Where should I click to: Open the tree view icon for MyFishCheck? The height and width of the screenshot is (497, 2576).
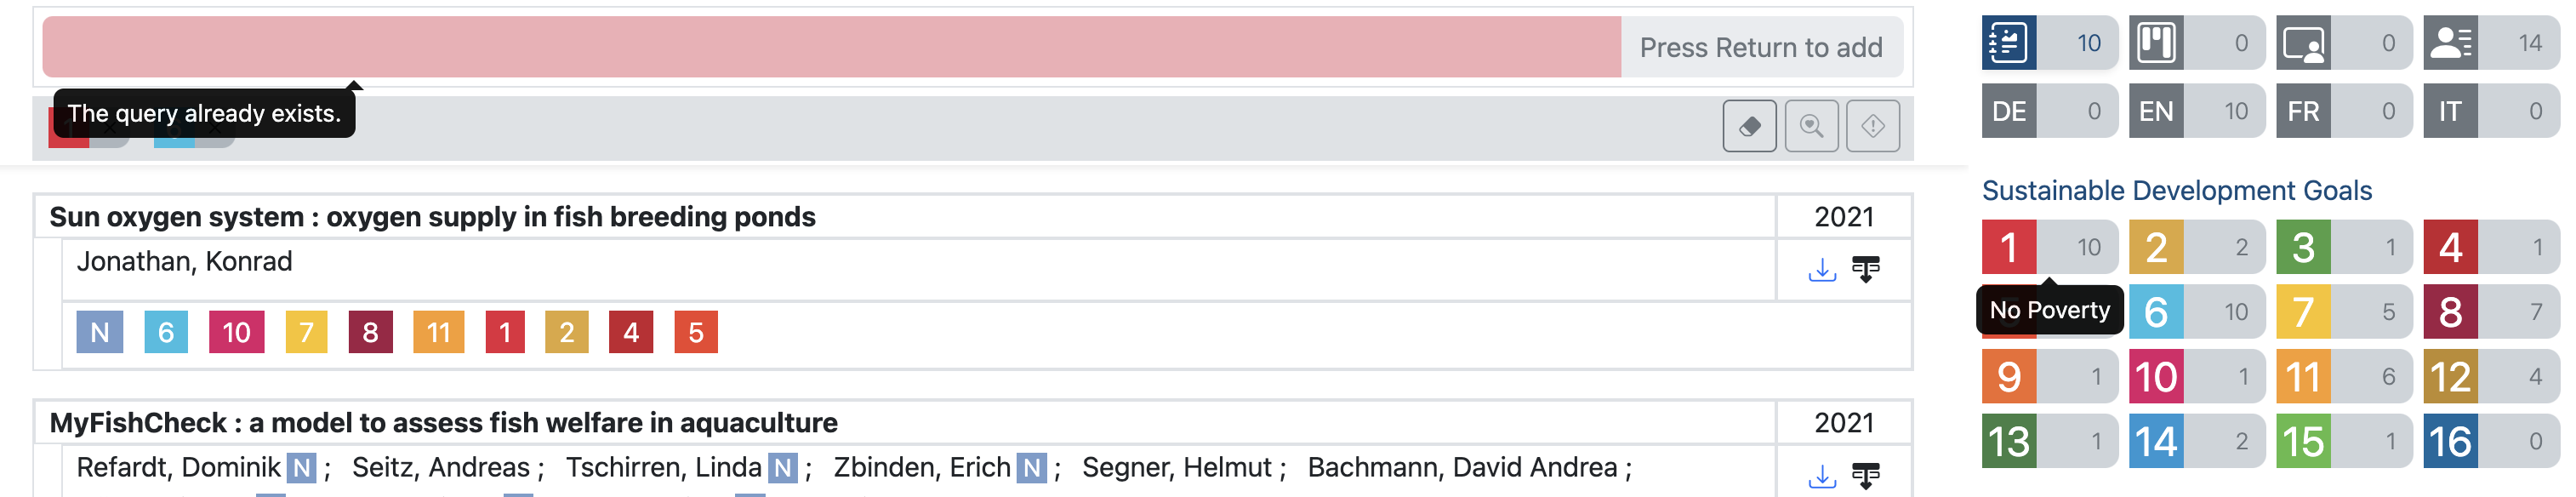click(x=1869, y=478)
